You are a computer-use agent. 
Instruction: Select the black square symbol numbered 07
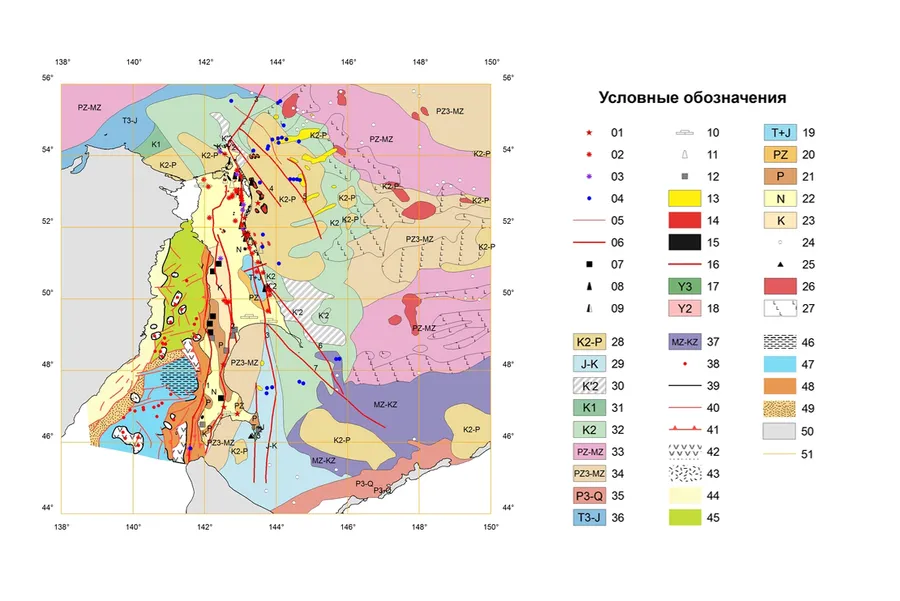click(x=590, y=264)
